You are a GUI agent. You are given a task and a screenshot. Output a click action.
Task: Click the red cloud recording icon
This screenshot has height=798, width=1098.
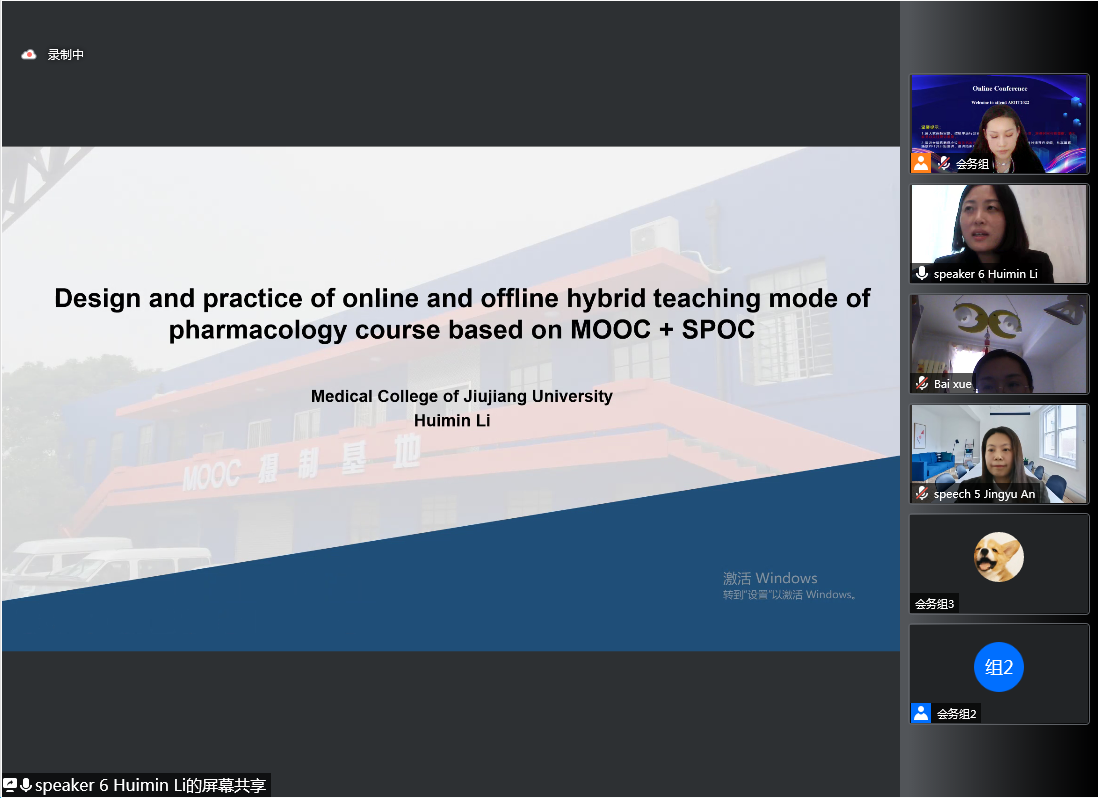pyautogui.click(x=29, y=55)
